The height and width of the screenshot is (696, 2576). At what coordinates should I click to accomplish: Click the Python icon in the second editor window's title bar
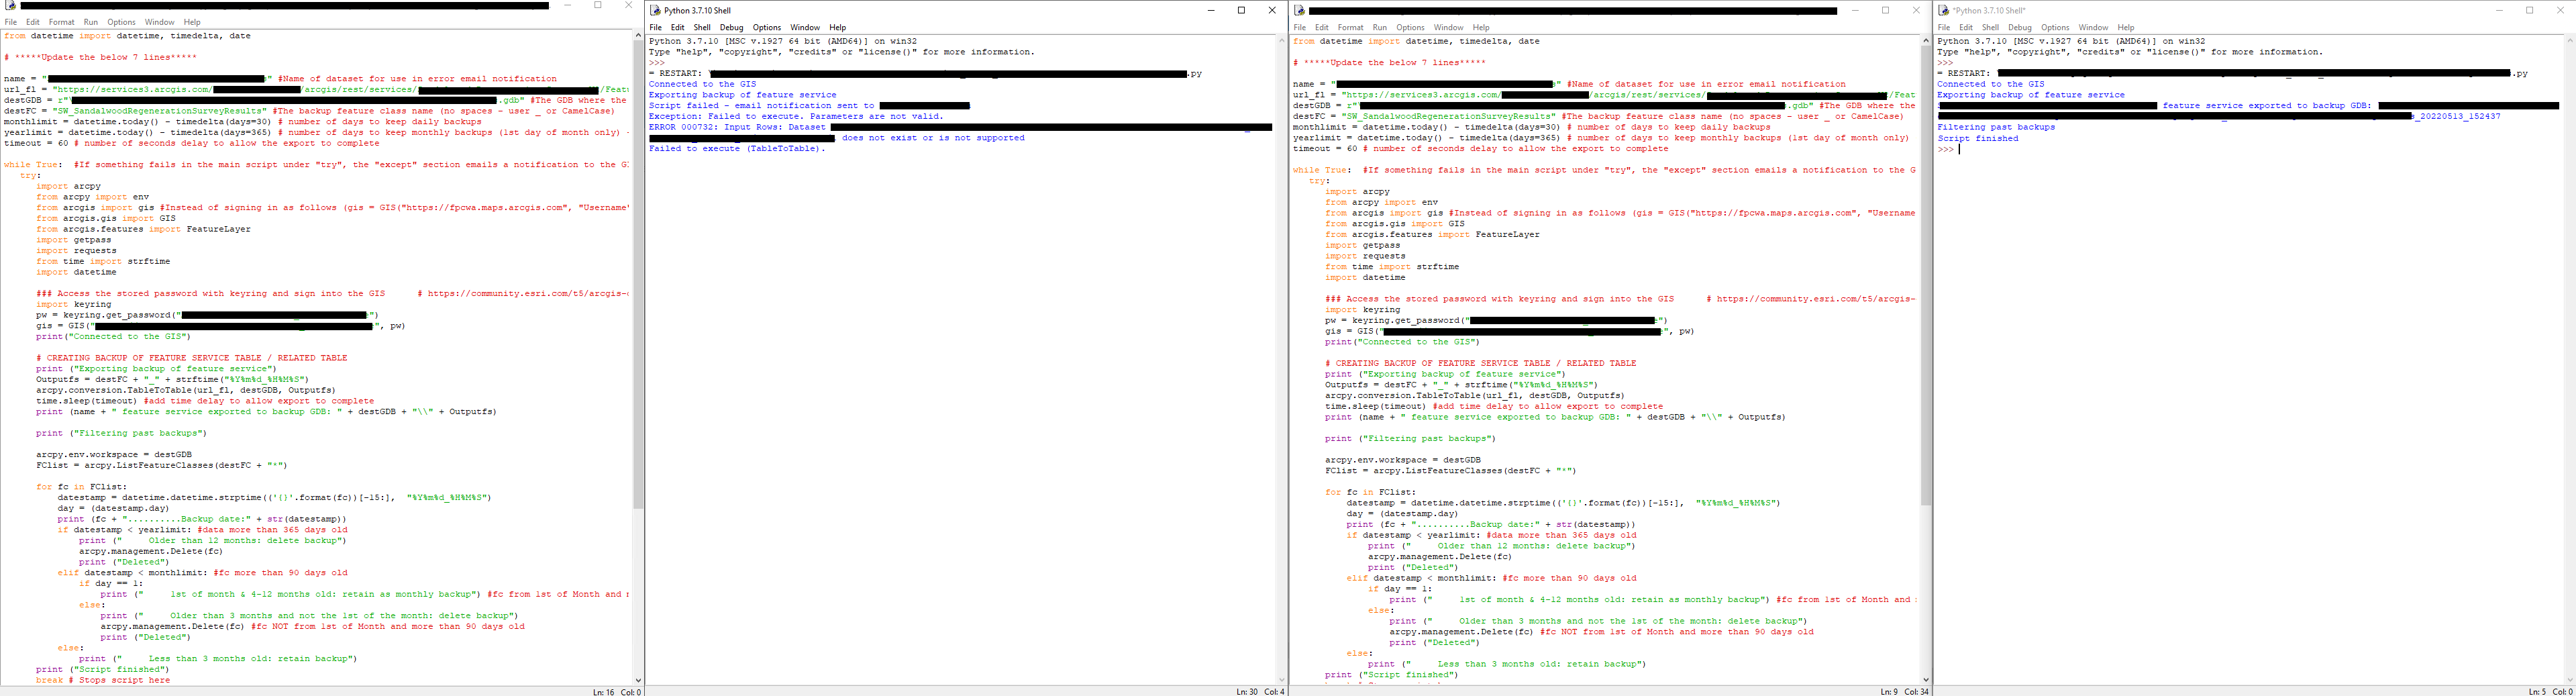click(x=1299, y=11)
